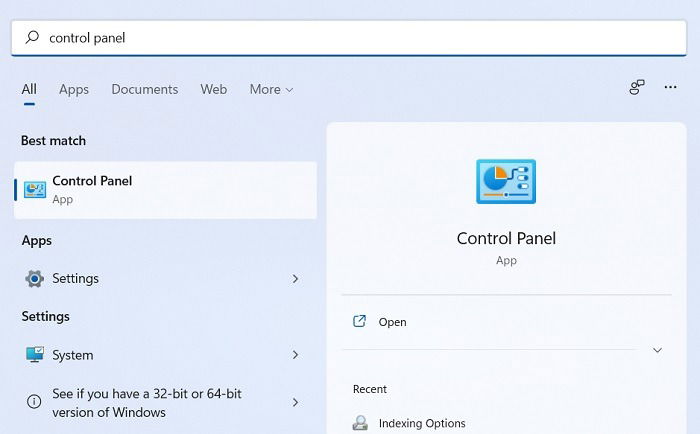
Task: Expand the actions list chevron below Open
Action: click(657, 350)
